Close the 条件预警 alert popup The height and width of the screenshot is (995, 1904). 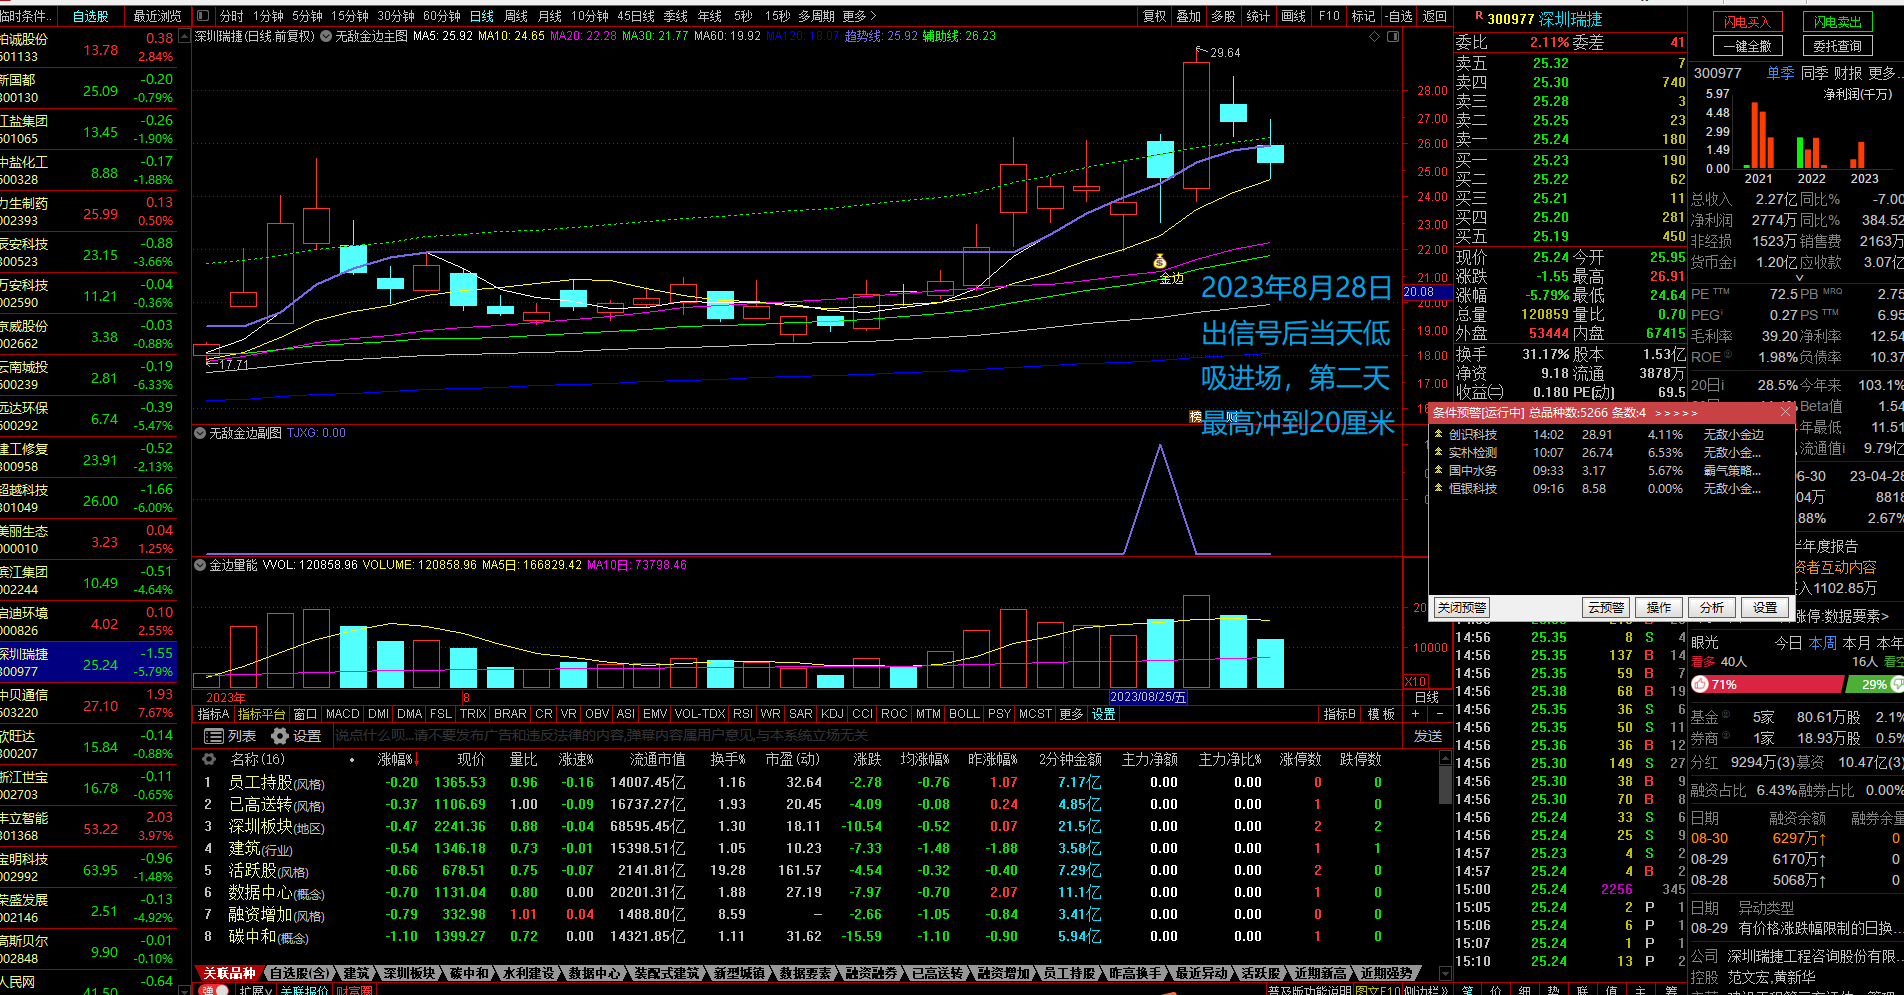[x=1785, y=412]
